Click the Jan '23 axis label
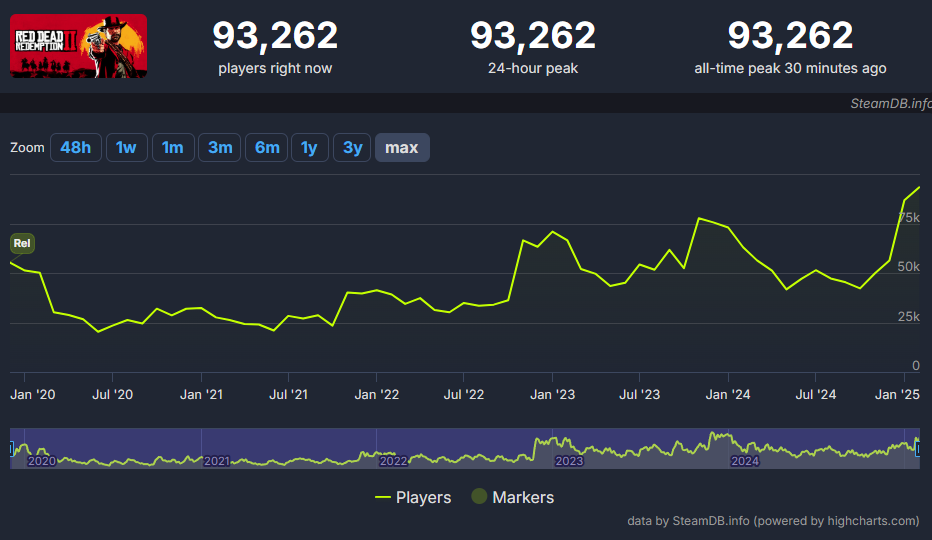 pyautogui.click(x=553, y=395)
